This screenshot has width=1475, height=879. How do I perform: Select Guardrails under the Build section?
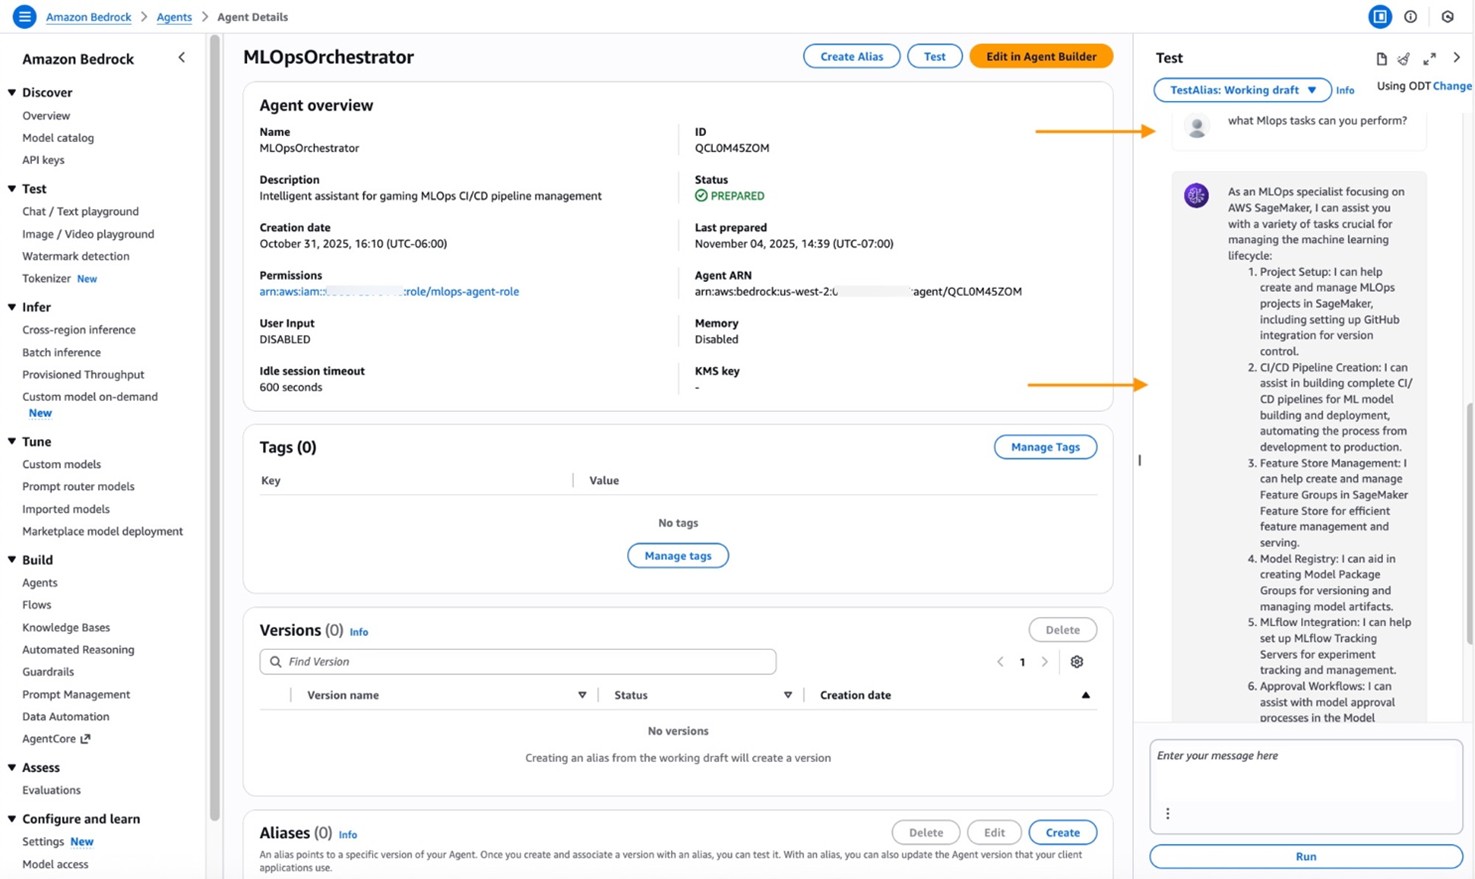point(47,671)
